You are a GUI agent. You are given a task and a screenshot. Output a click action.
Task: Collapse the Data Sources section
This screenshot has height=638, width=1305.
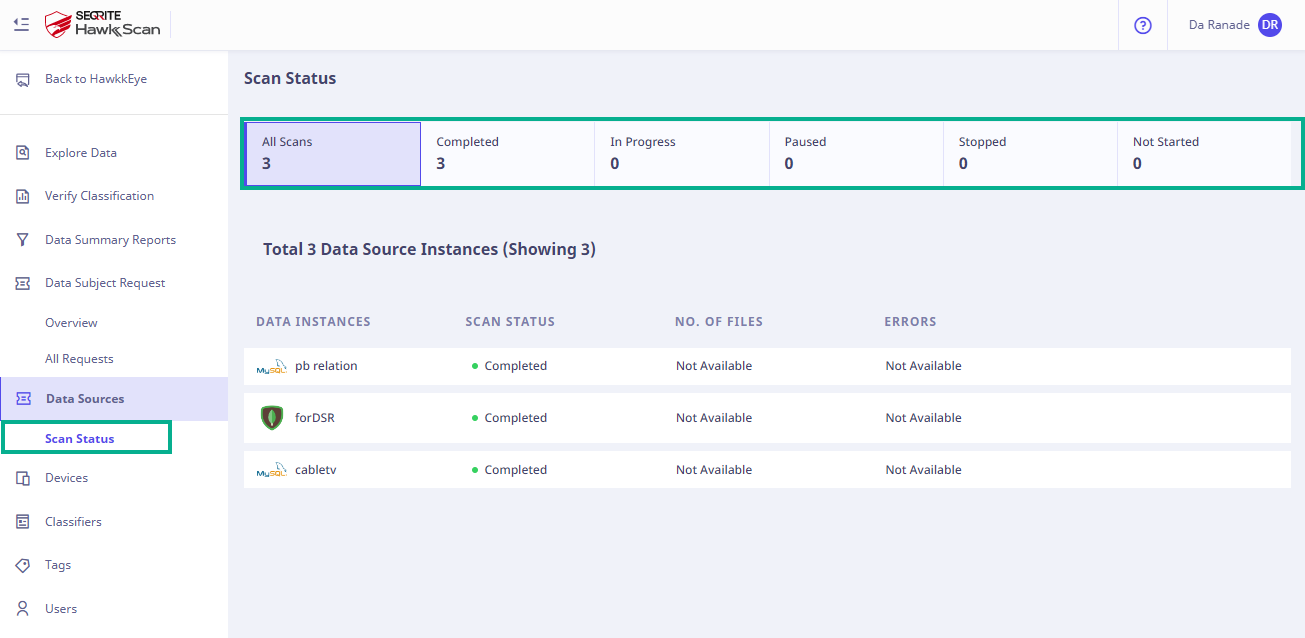85,399
